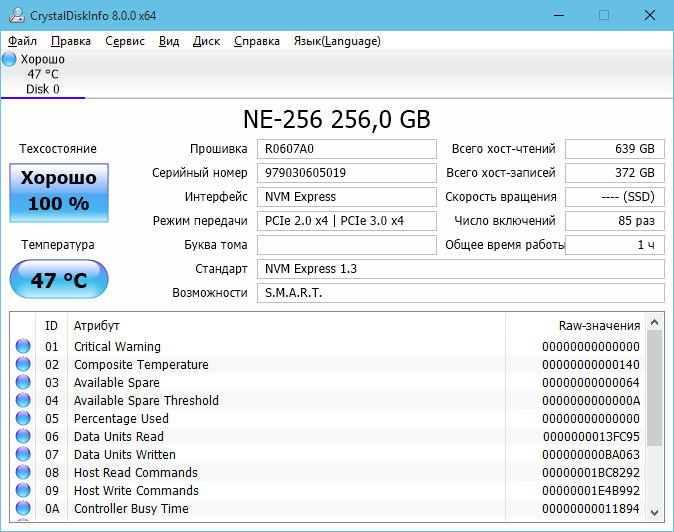
Task: Click raw value 00000001E4B992
Action: 591,491
